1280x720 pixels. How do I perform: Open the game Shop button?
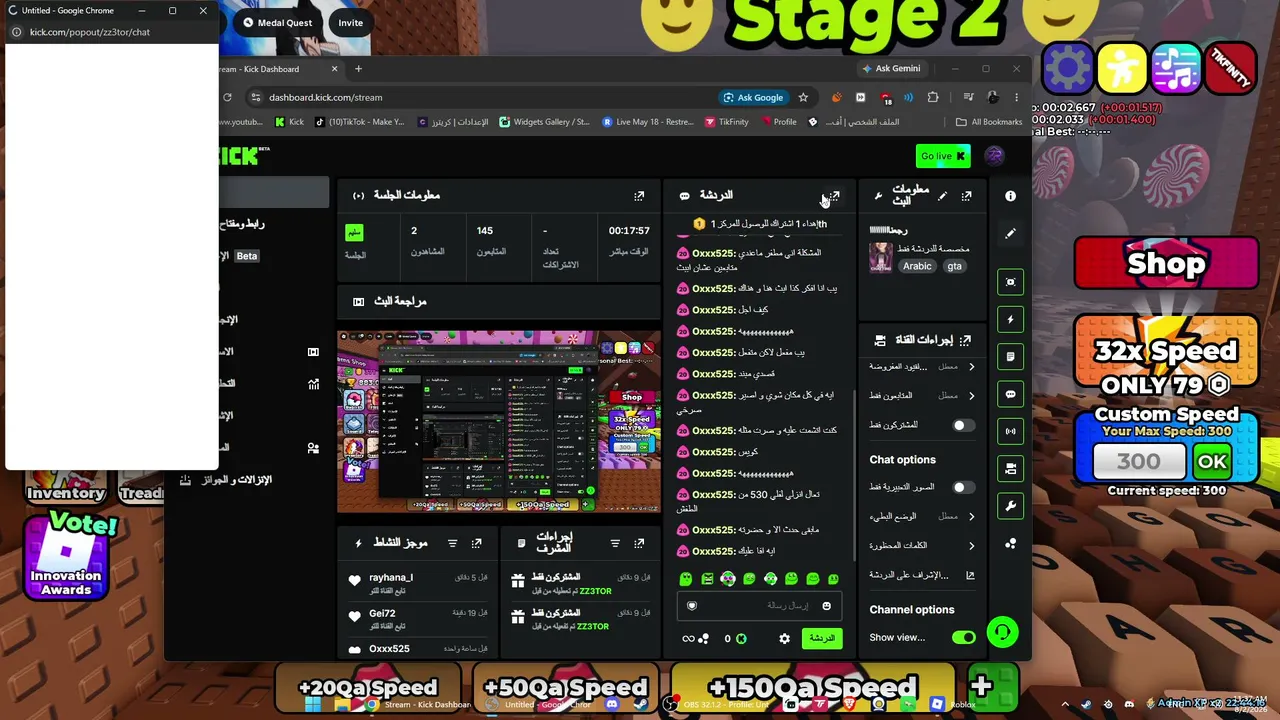pyautogui.click(x=1166, y=264)
